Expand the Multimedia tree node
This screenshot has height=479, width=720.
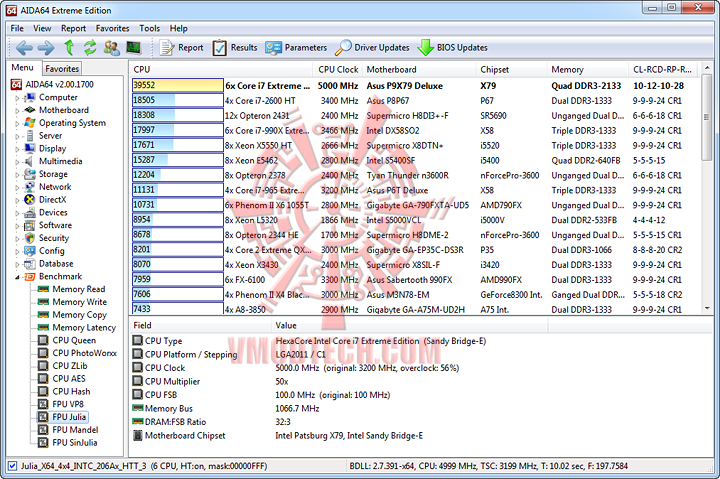click(17, 162)
